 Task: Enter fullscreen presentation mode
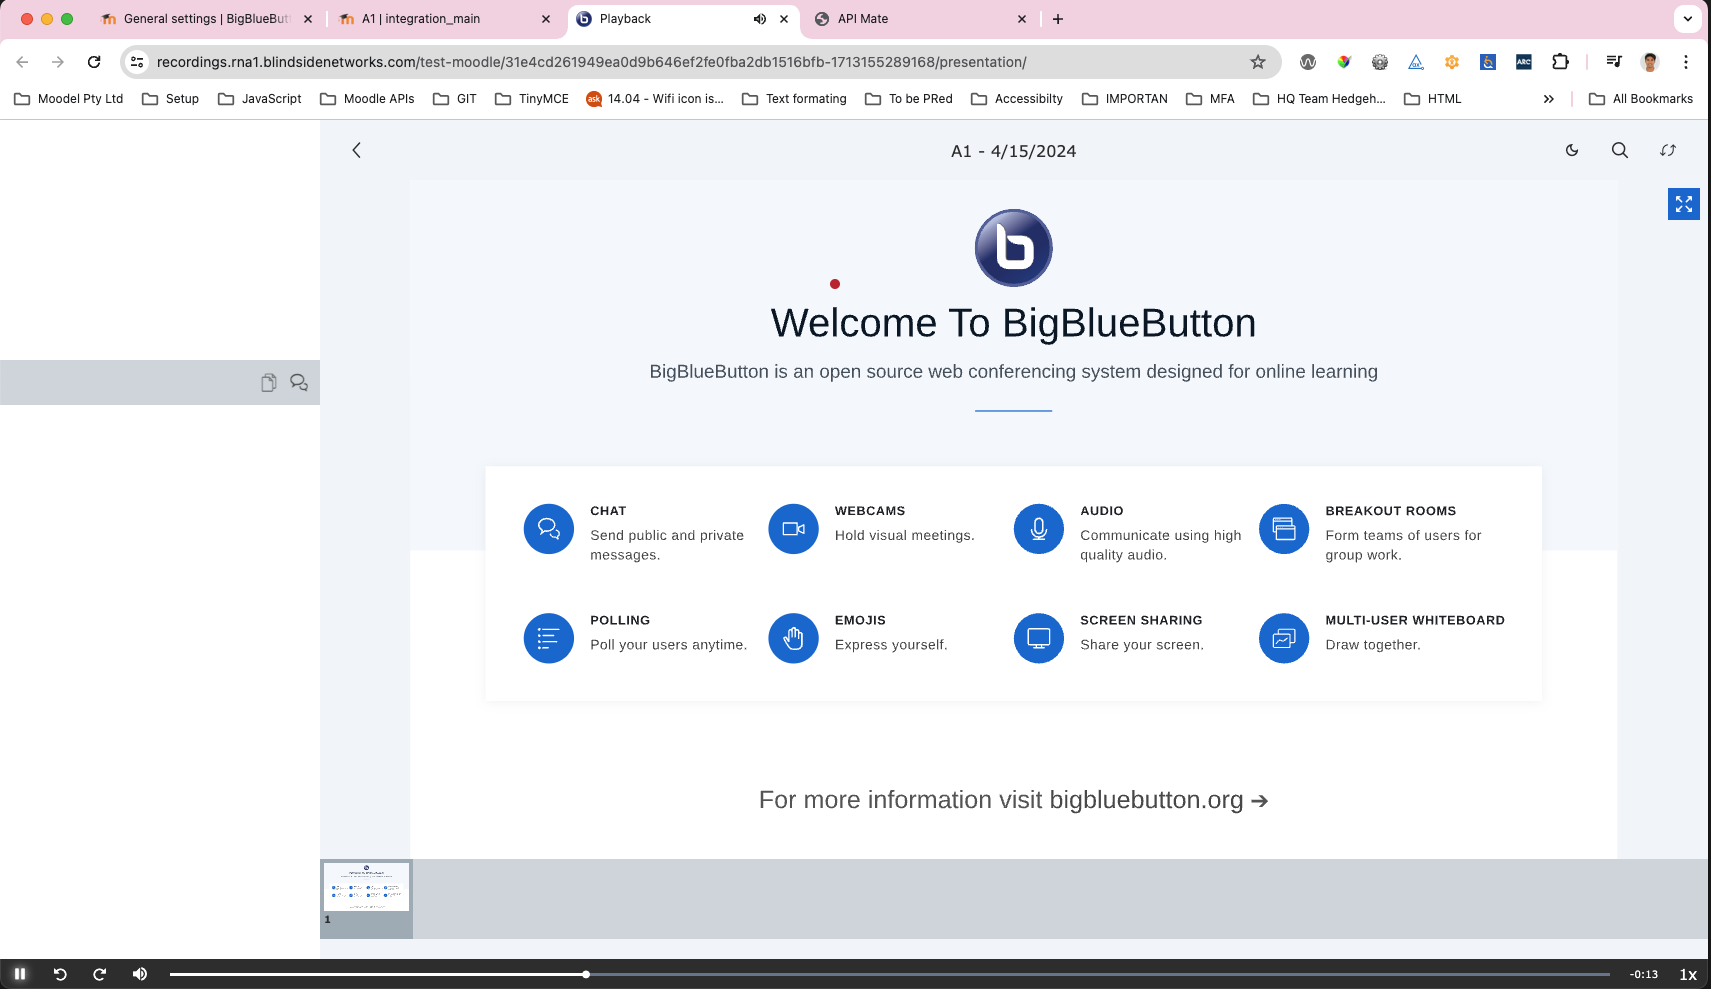click(1684, 204)
